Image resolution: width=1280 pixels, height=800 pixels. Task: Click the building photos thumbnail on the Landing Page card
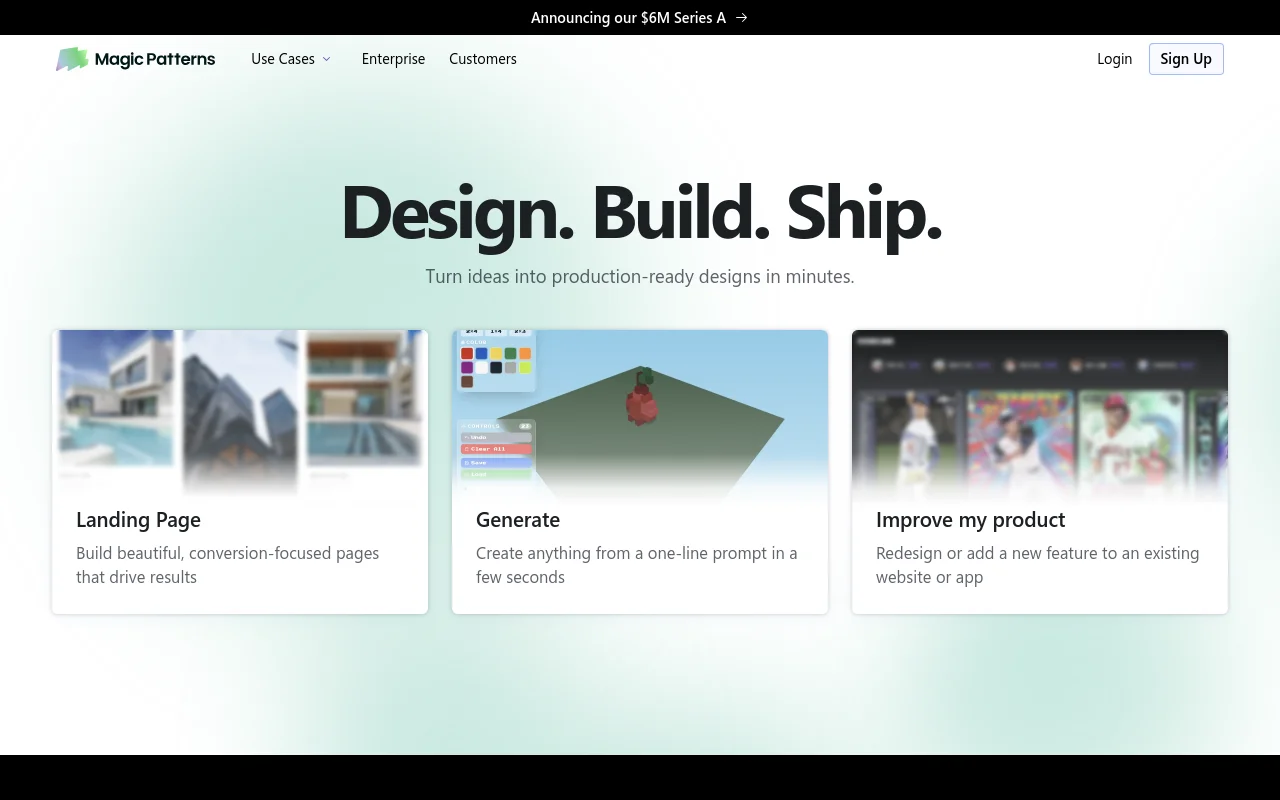coord(240,412)
